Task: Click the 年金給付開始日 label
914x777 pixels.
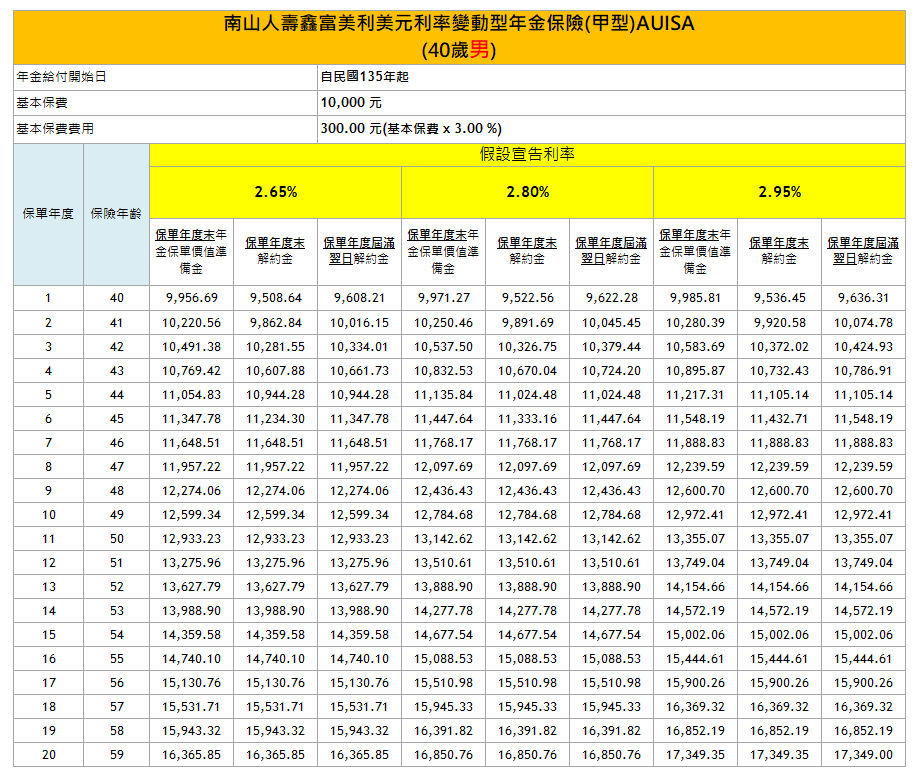Action: pyautogui.click(x=61, y=77)
